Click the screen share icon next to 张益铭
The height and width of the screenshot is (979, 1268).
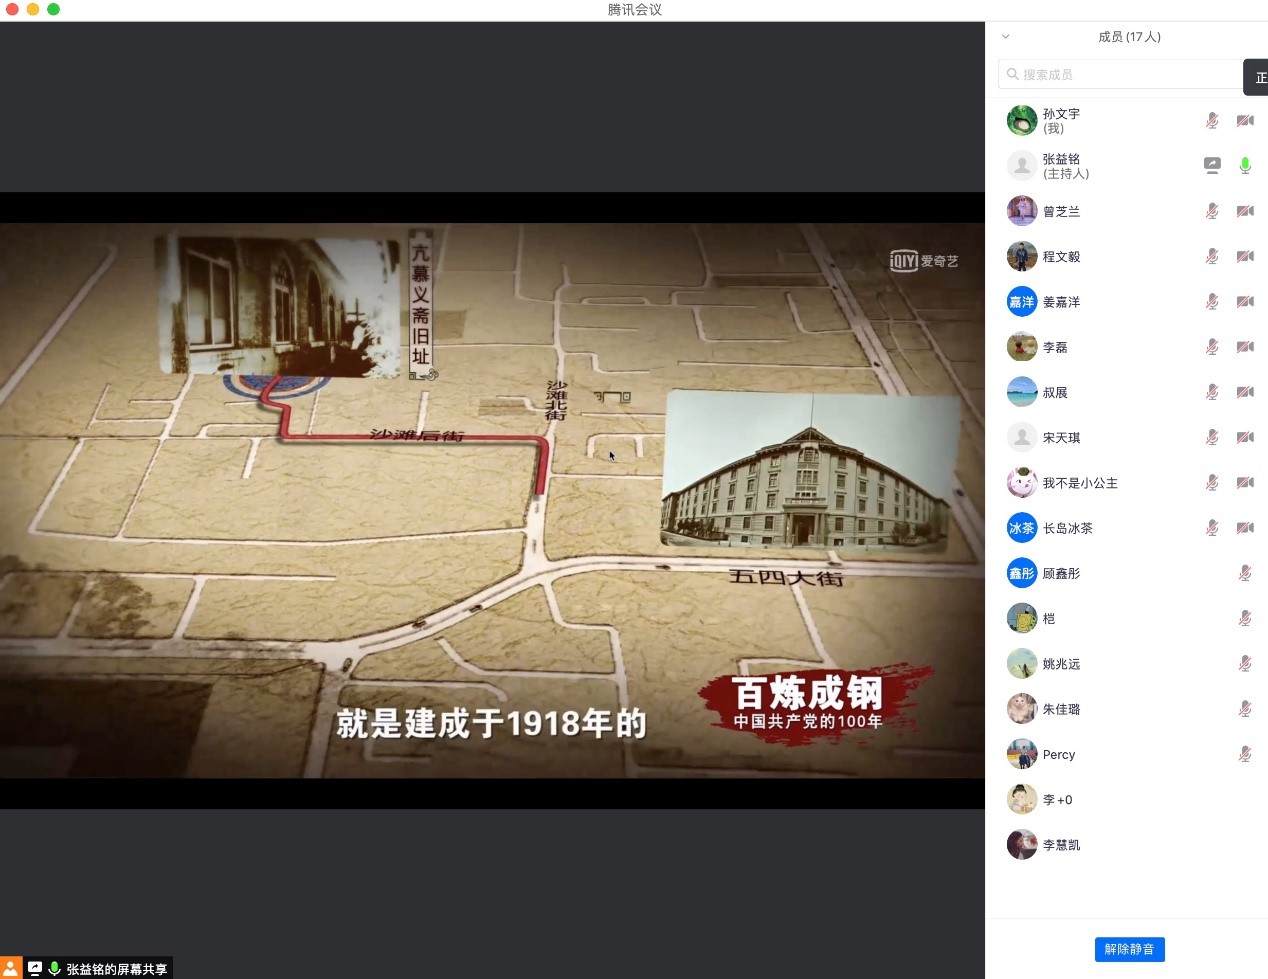click(x=1212, y=166)
